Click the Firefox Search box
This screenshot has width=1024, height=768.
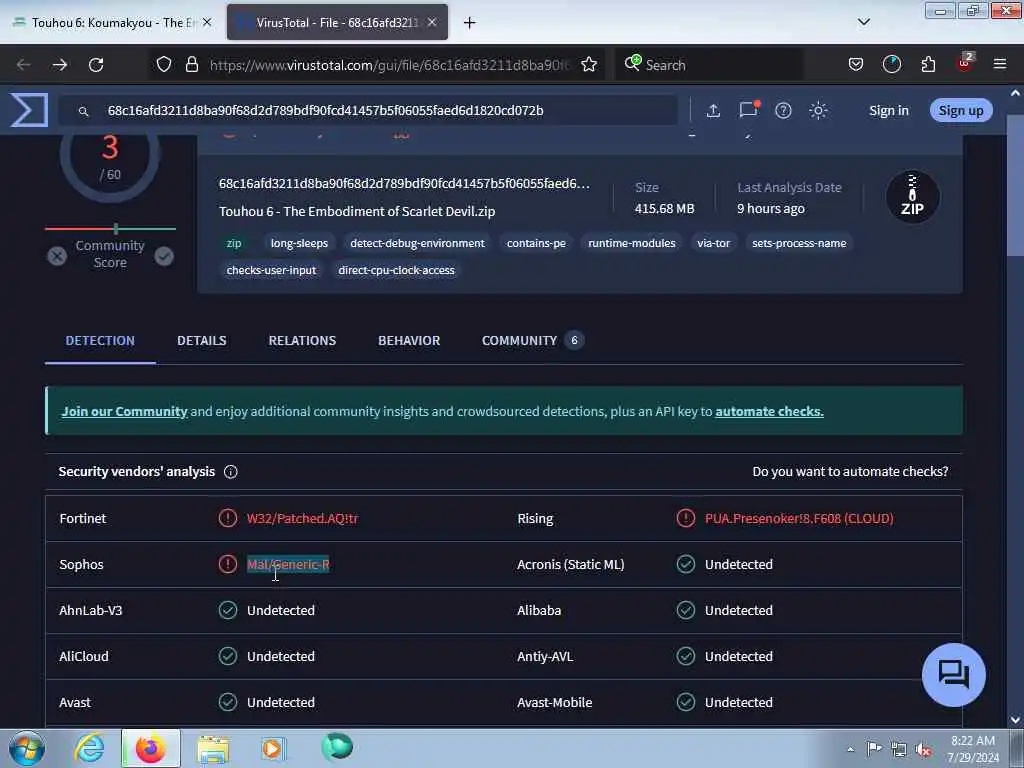709,65
